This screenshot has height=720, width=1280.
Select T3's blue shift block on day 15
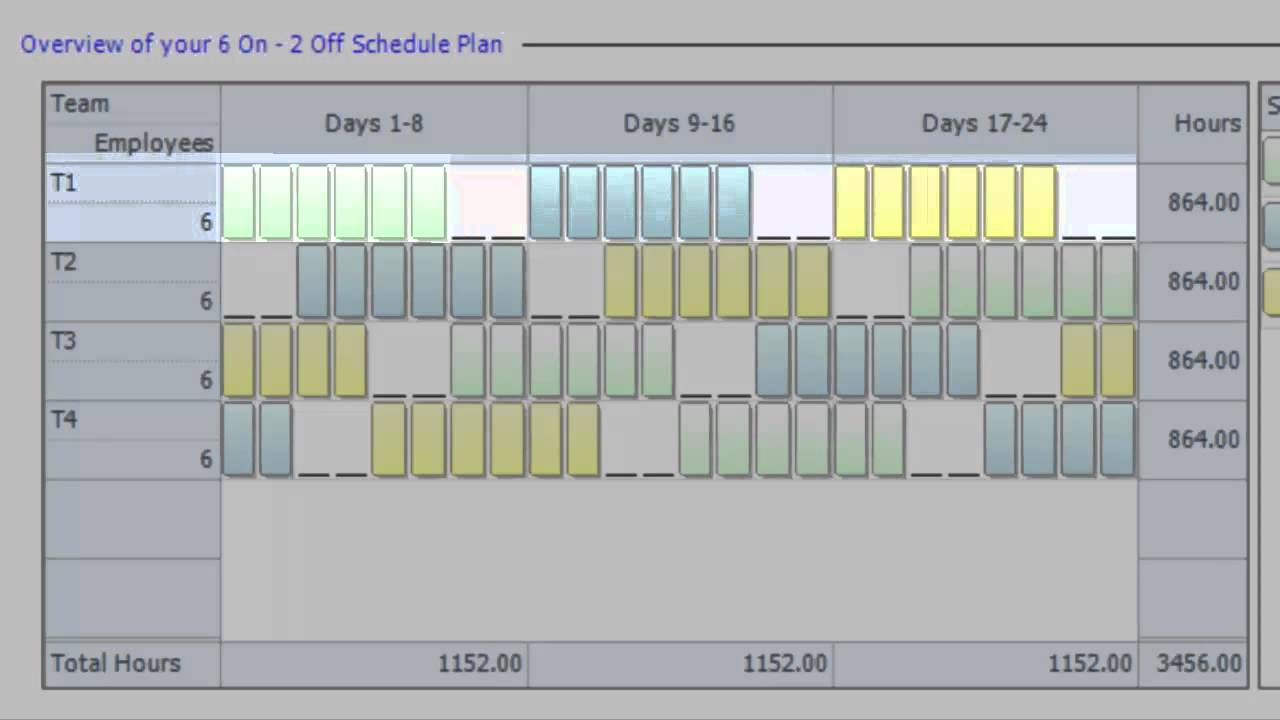773,361
